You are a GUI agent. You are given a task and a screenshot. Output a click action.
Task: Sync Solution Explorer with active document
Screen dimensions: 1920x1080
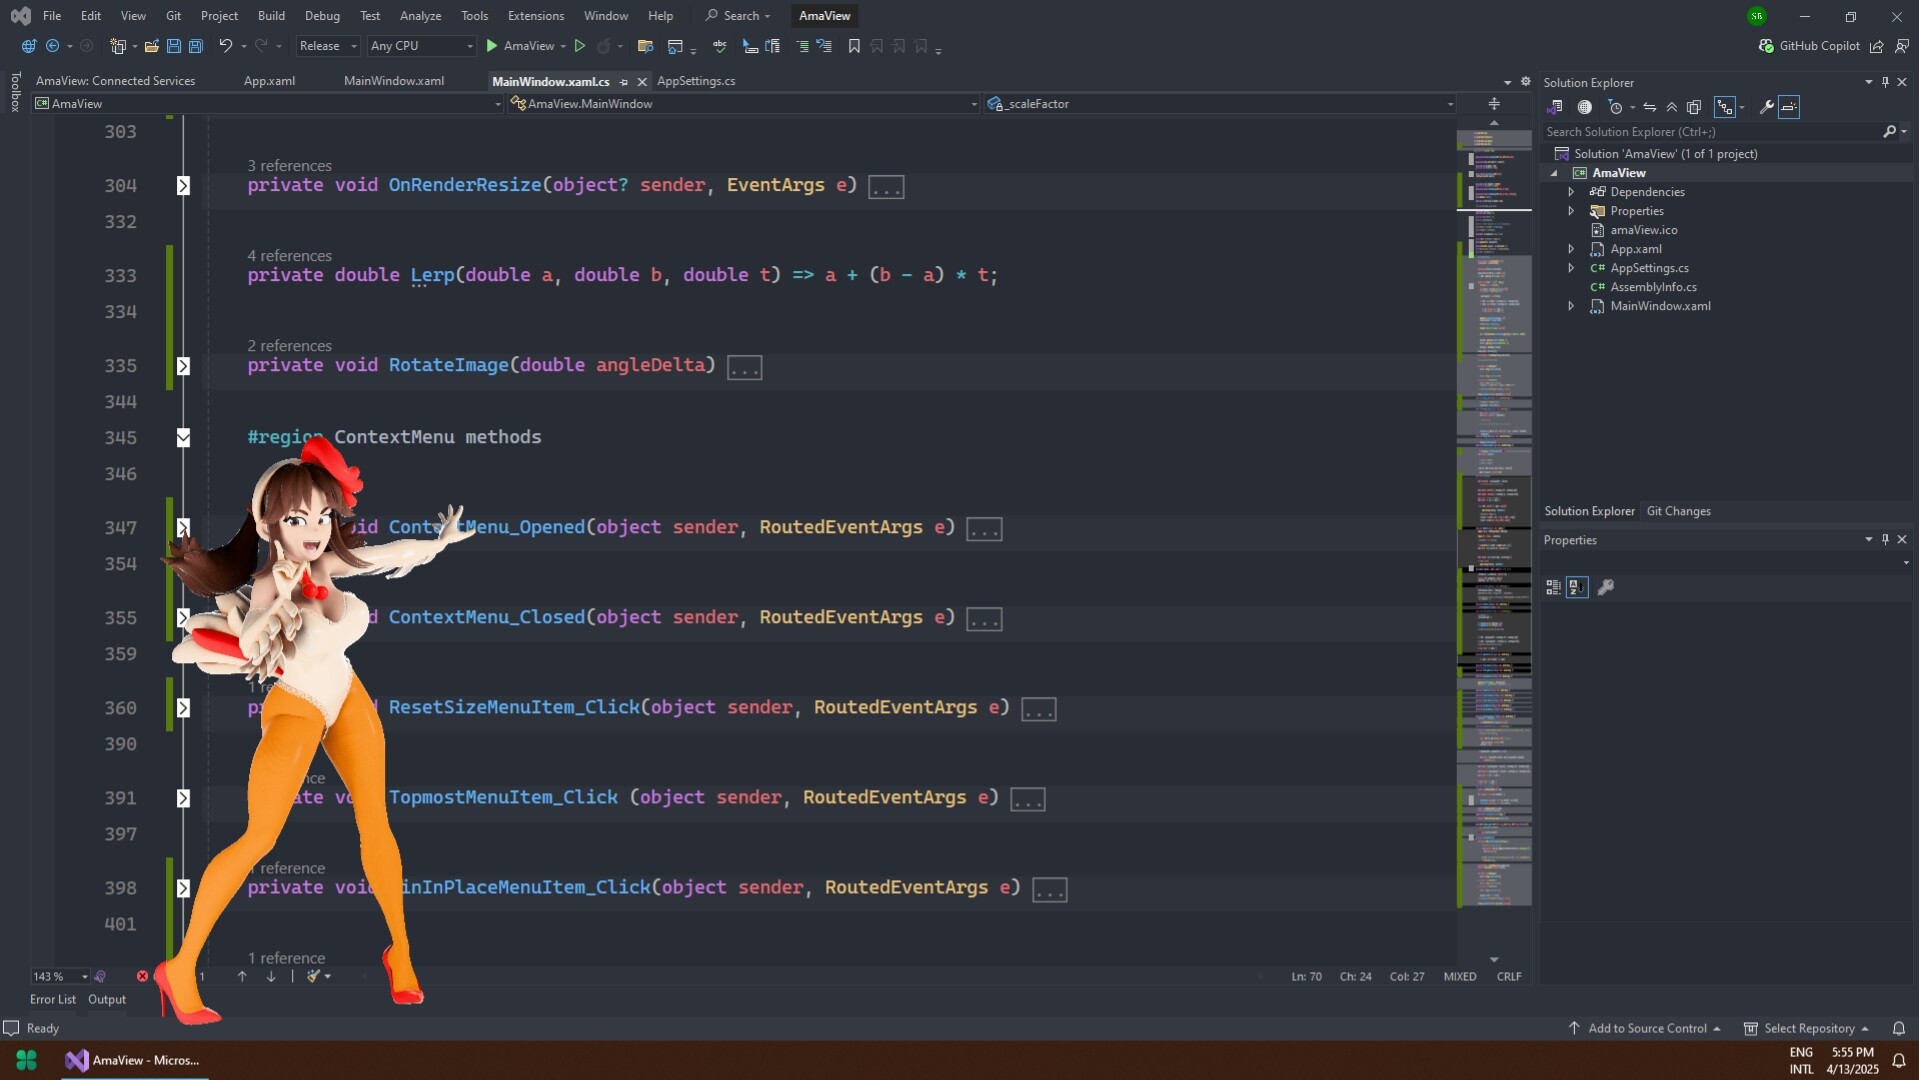pos(1650,107)
